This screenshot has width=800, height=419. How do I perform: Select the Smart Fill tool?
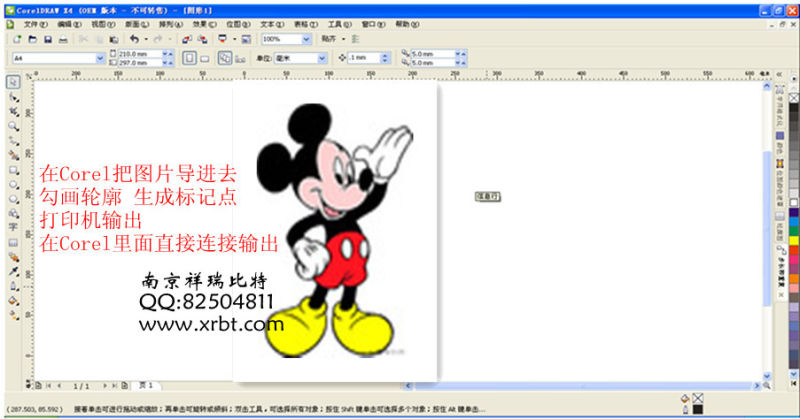tap(14, 155)
